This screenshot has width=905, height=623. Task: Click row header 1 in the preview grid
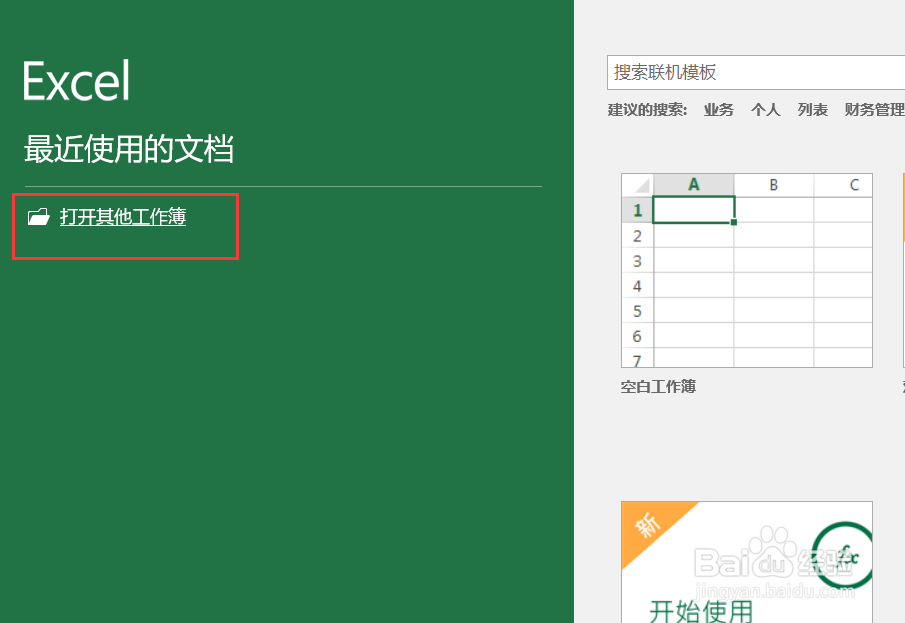point(638,210)
